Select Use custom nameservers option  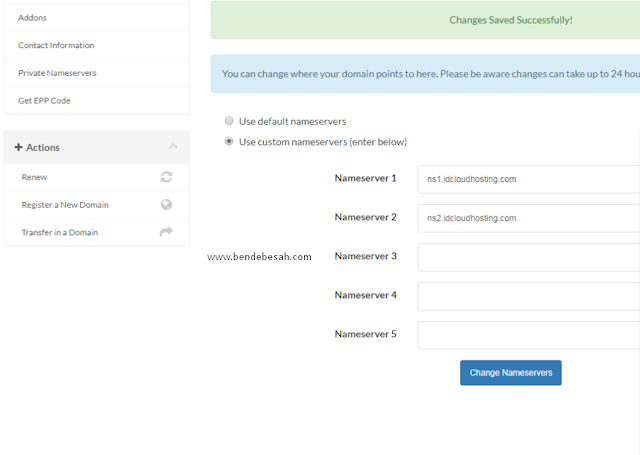229,142
